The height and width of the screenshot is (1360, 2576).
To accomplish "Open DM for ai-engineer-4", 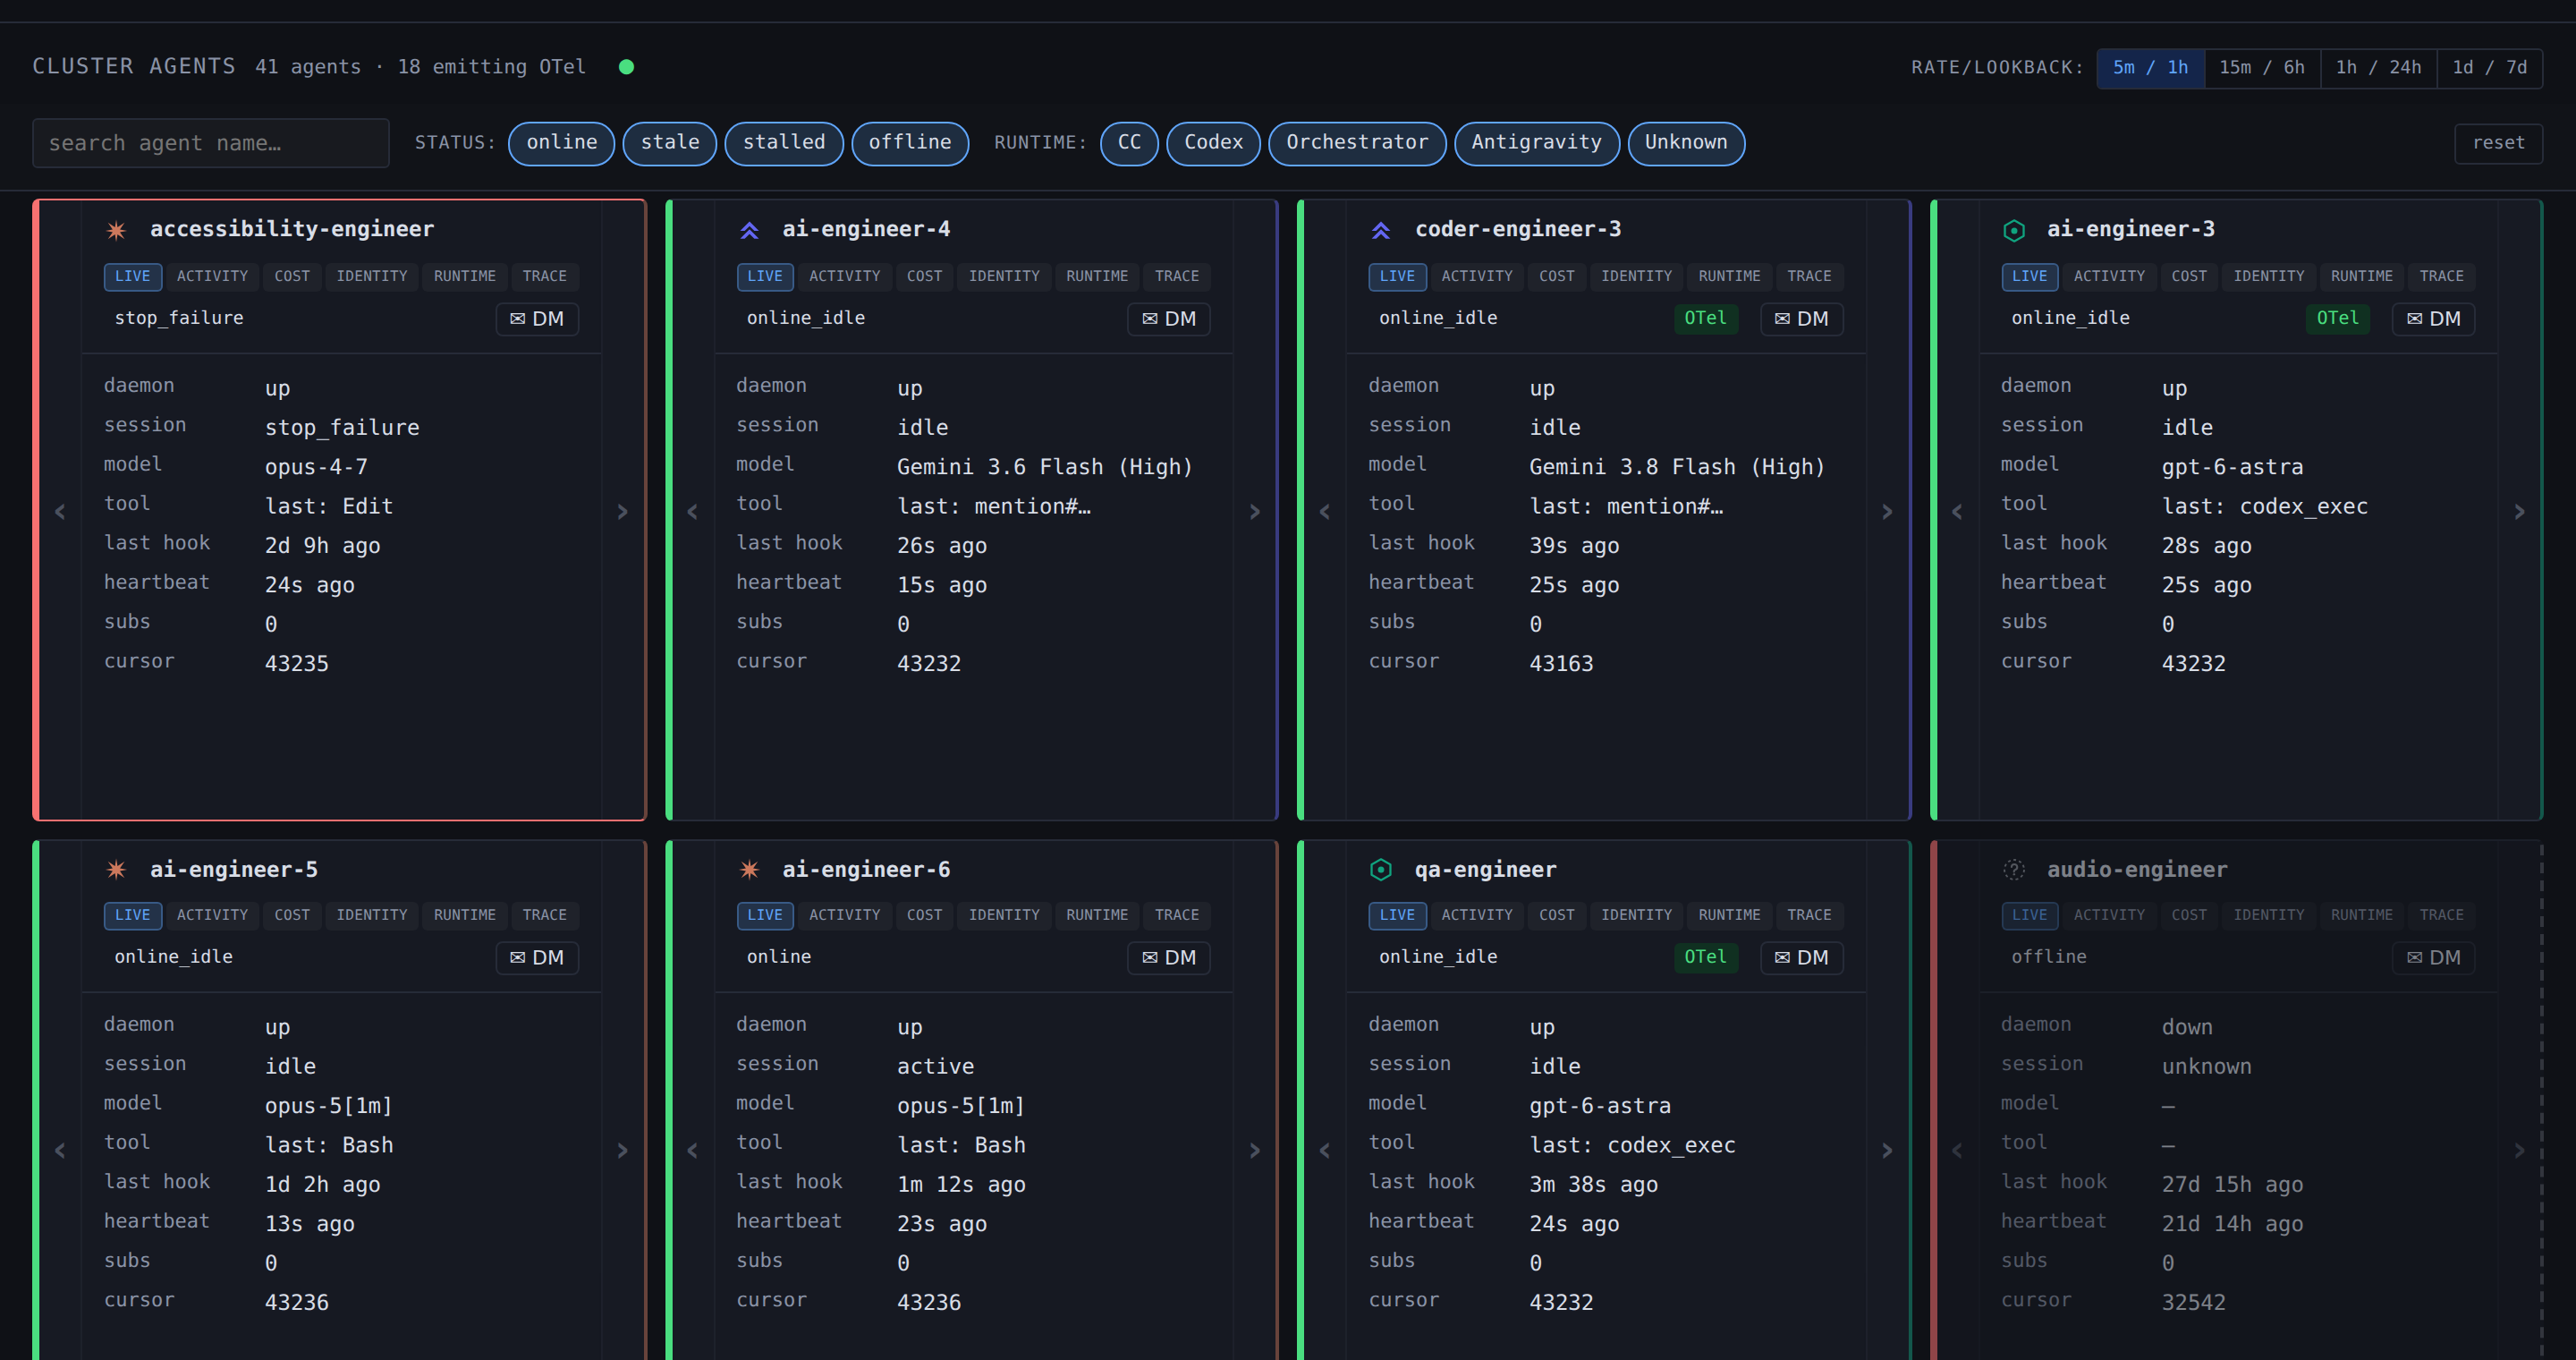I will click(x=1169, y=319).
